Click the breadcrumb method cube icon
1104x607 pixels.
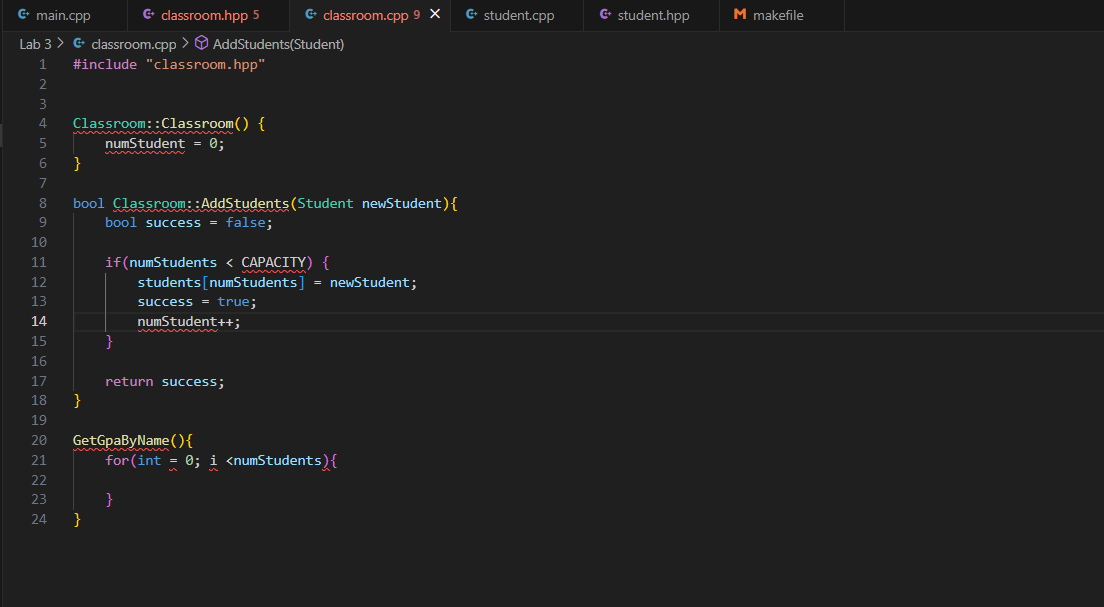click(x=201, y=44)
